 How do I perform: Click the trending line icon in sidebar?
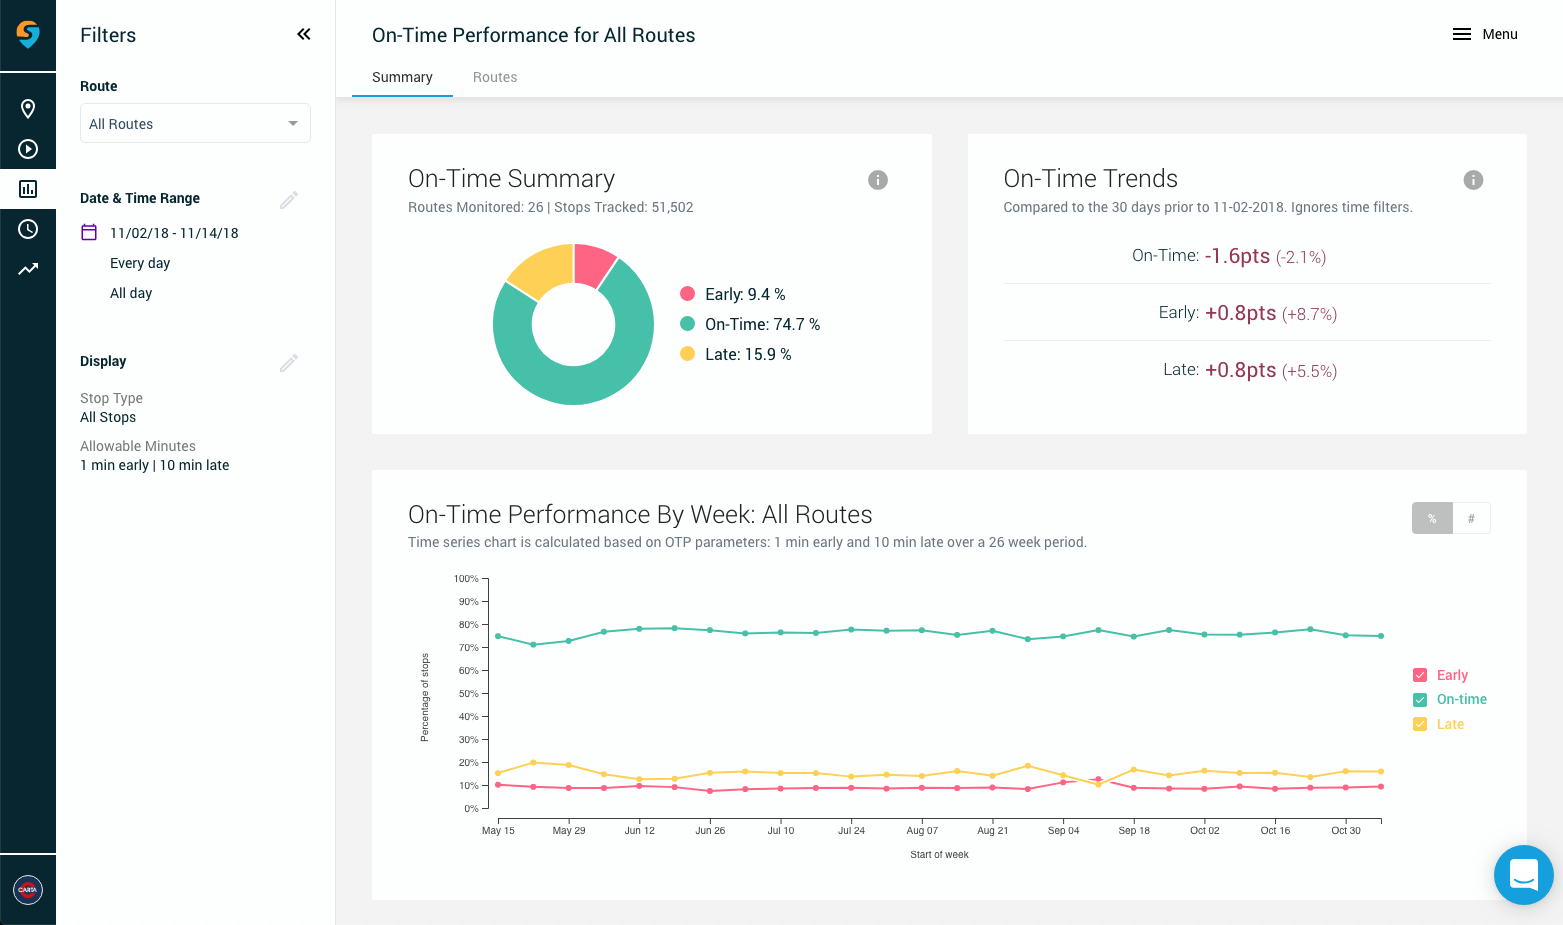[28, 269]
